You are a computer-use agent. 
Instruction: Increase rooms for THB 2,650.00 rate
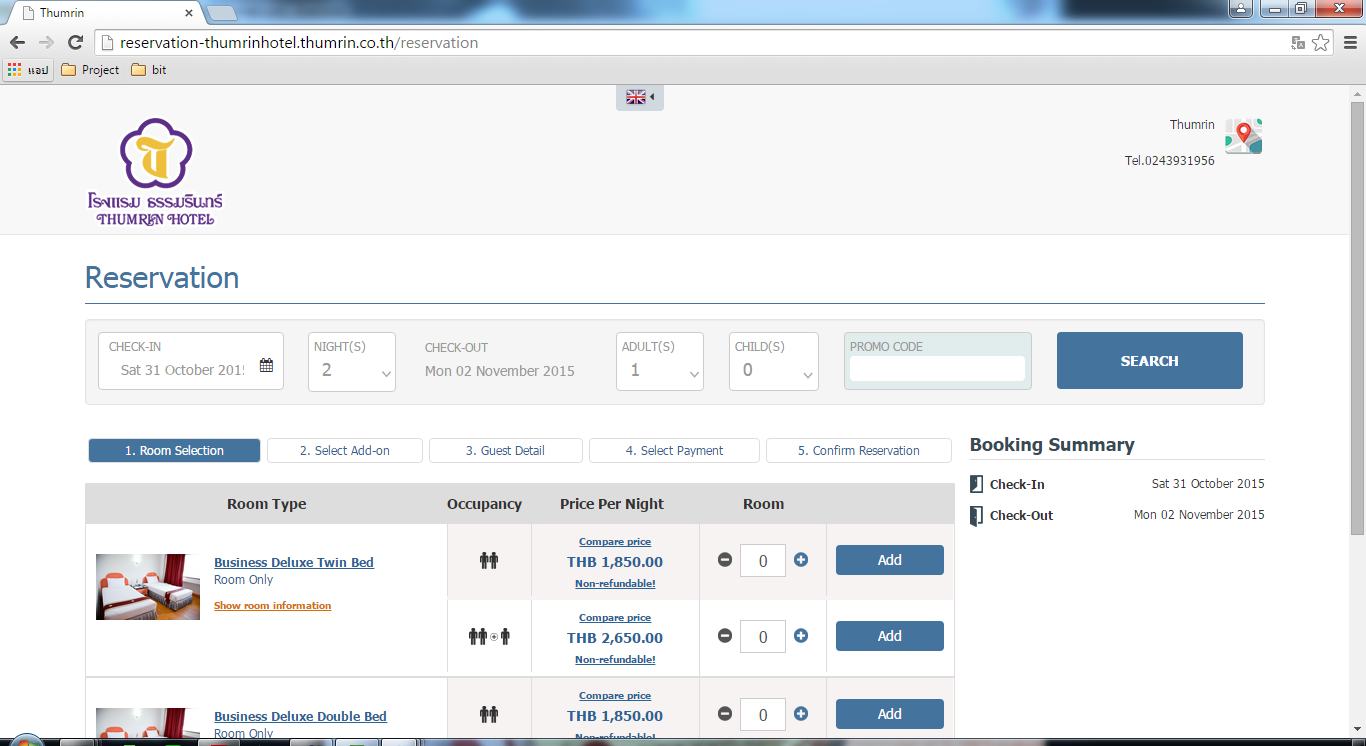(x=801, y=636)
